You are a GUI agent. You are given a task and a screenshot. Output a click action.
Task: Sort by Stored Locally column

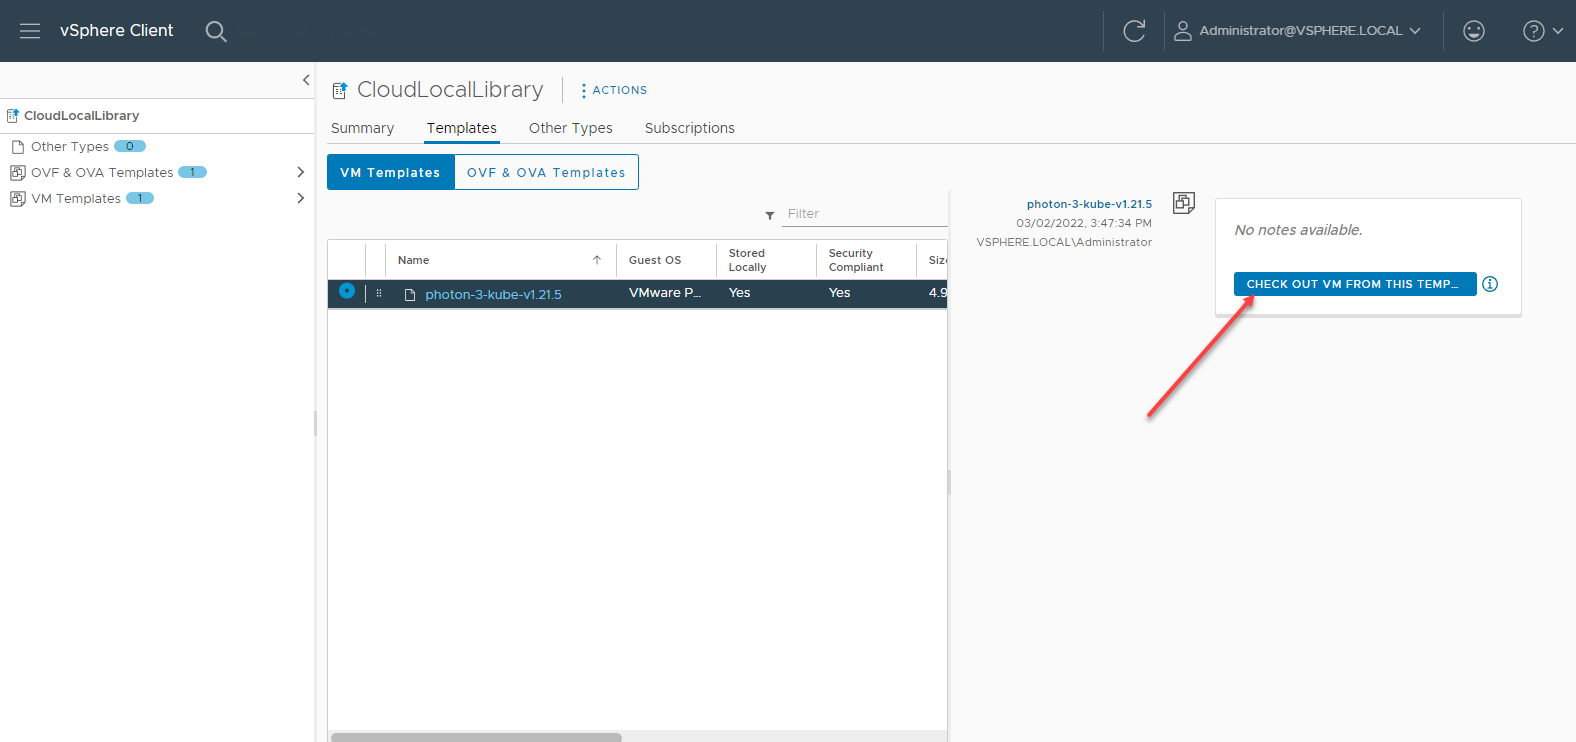747,260
